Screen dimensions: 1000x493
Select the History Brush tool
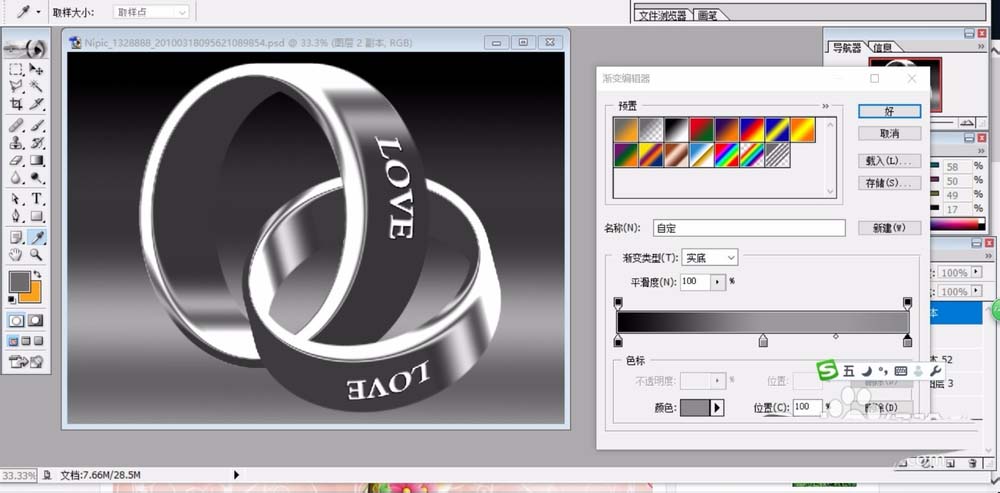coord(36,143)
